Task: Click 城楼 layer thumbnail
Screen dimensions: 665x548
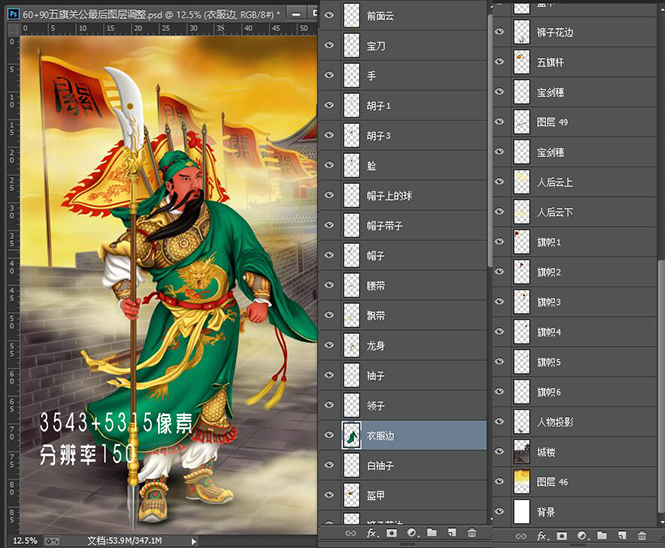Action: tap(522, 452)
